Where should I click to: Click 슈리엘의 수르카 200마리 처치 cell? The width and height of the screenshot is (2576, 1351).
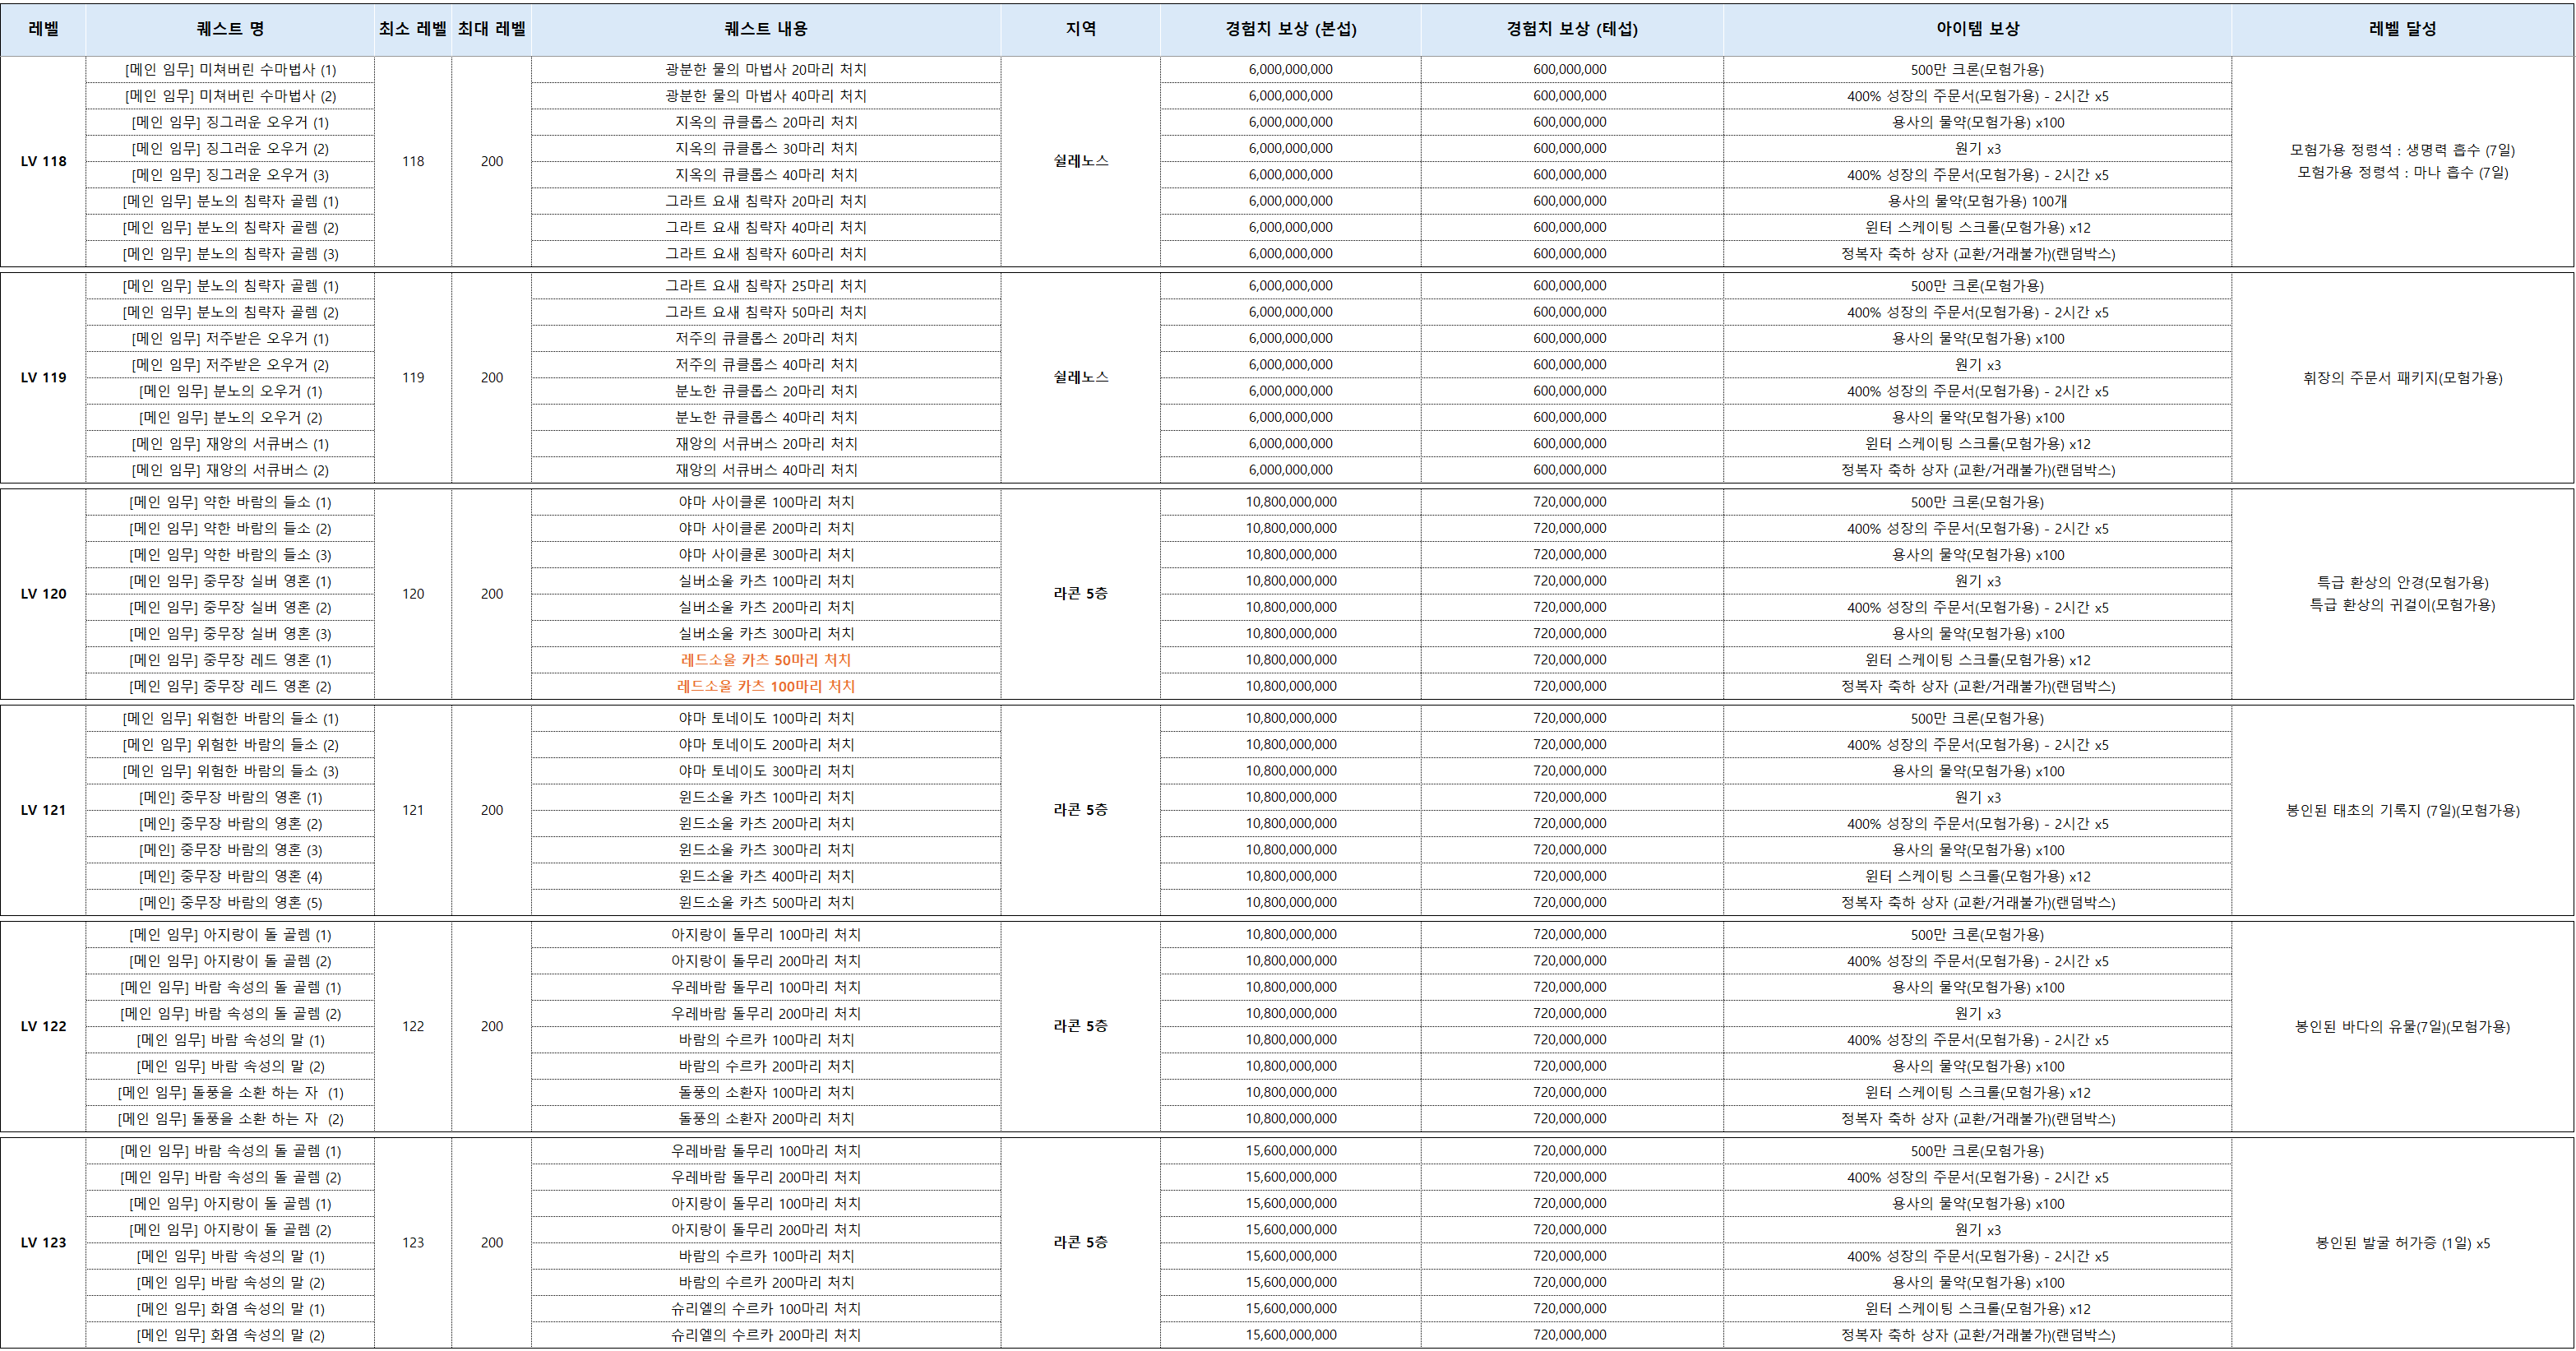click(765, 1335)
